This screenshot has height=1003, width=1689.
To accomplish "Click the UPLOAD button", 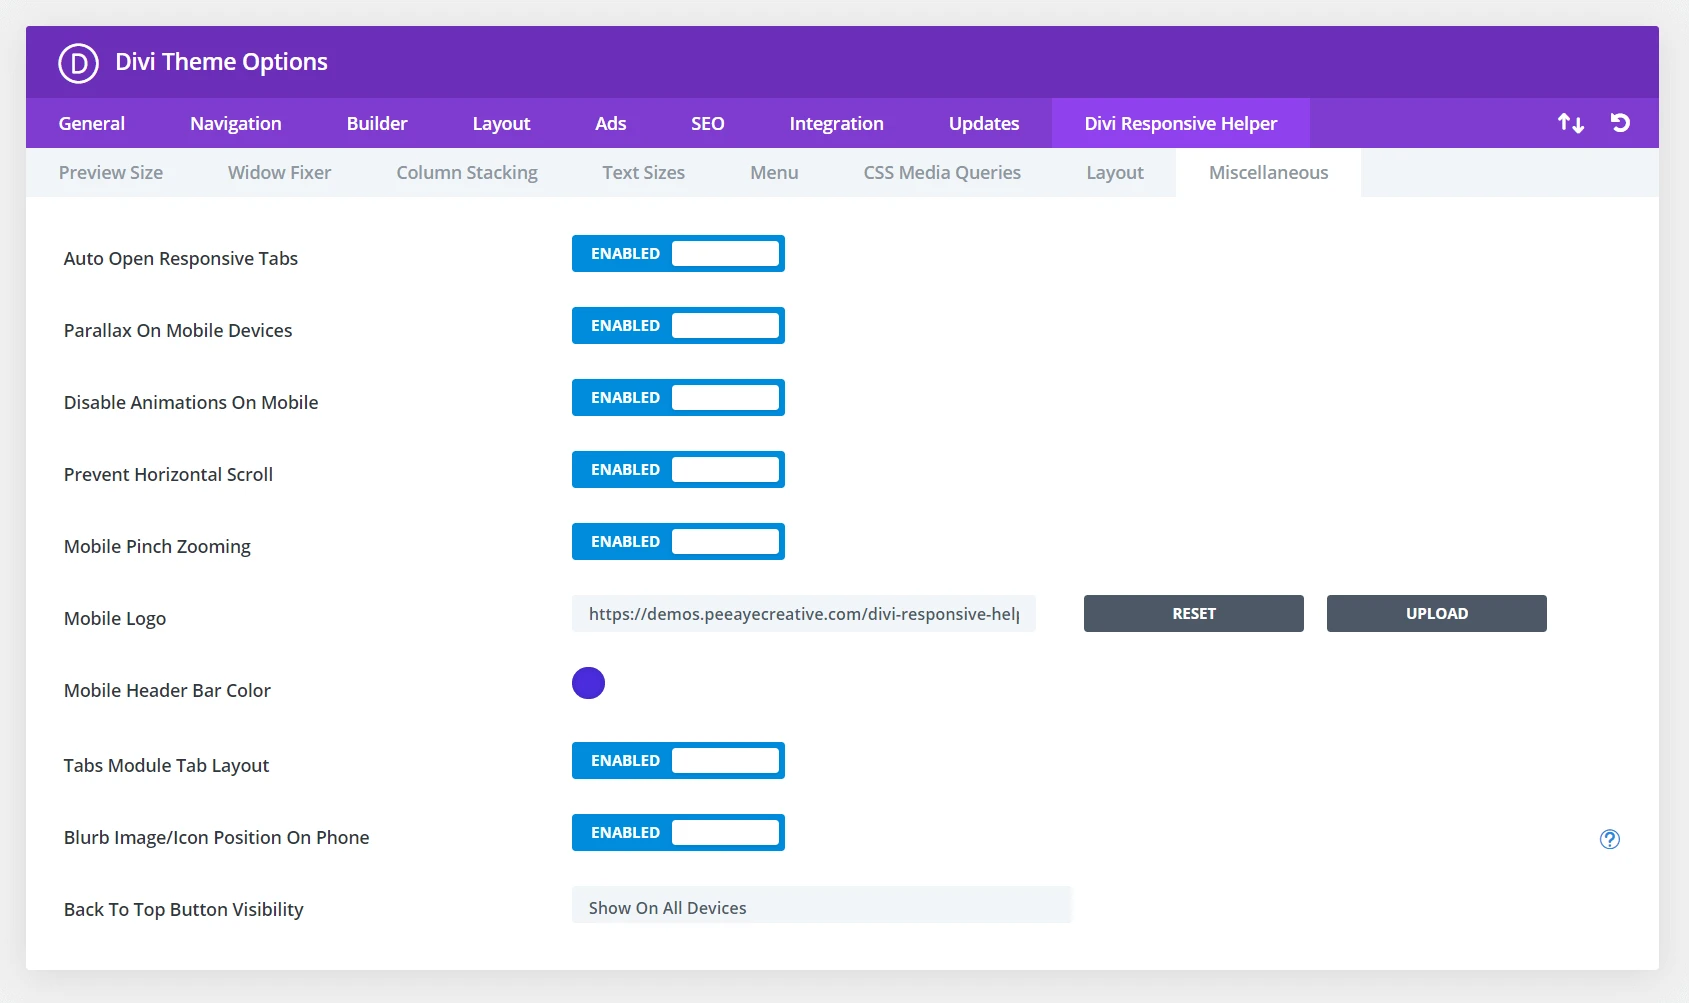I will [1436, 614].
